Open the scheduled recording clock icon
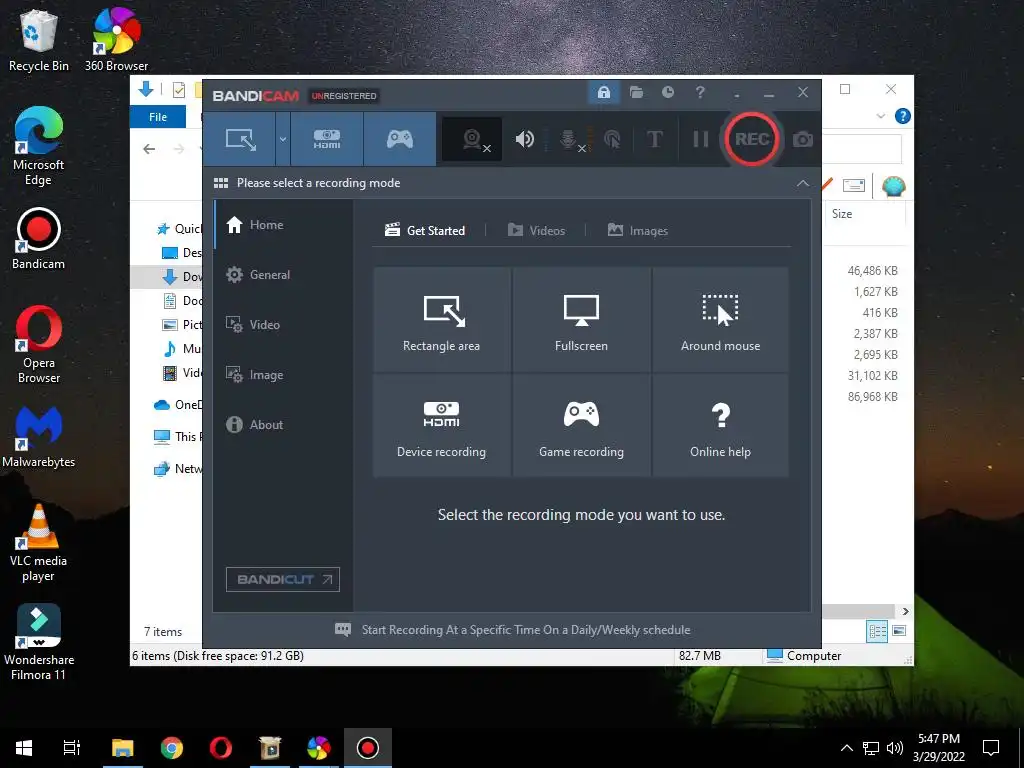The width and height of the screenshot is (1024, 768). [x=667, y=92]
